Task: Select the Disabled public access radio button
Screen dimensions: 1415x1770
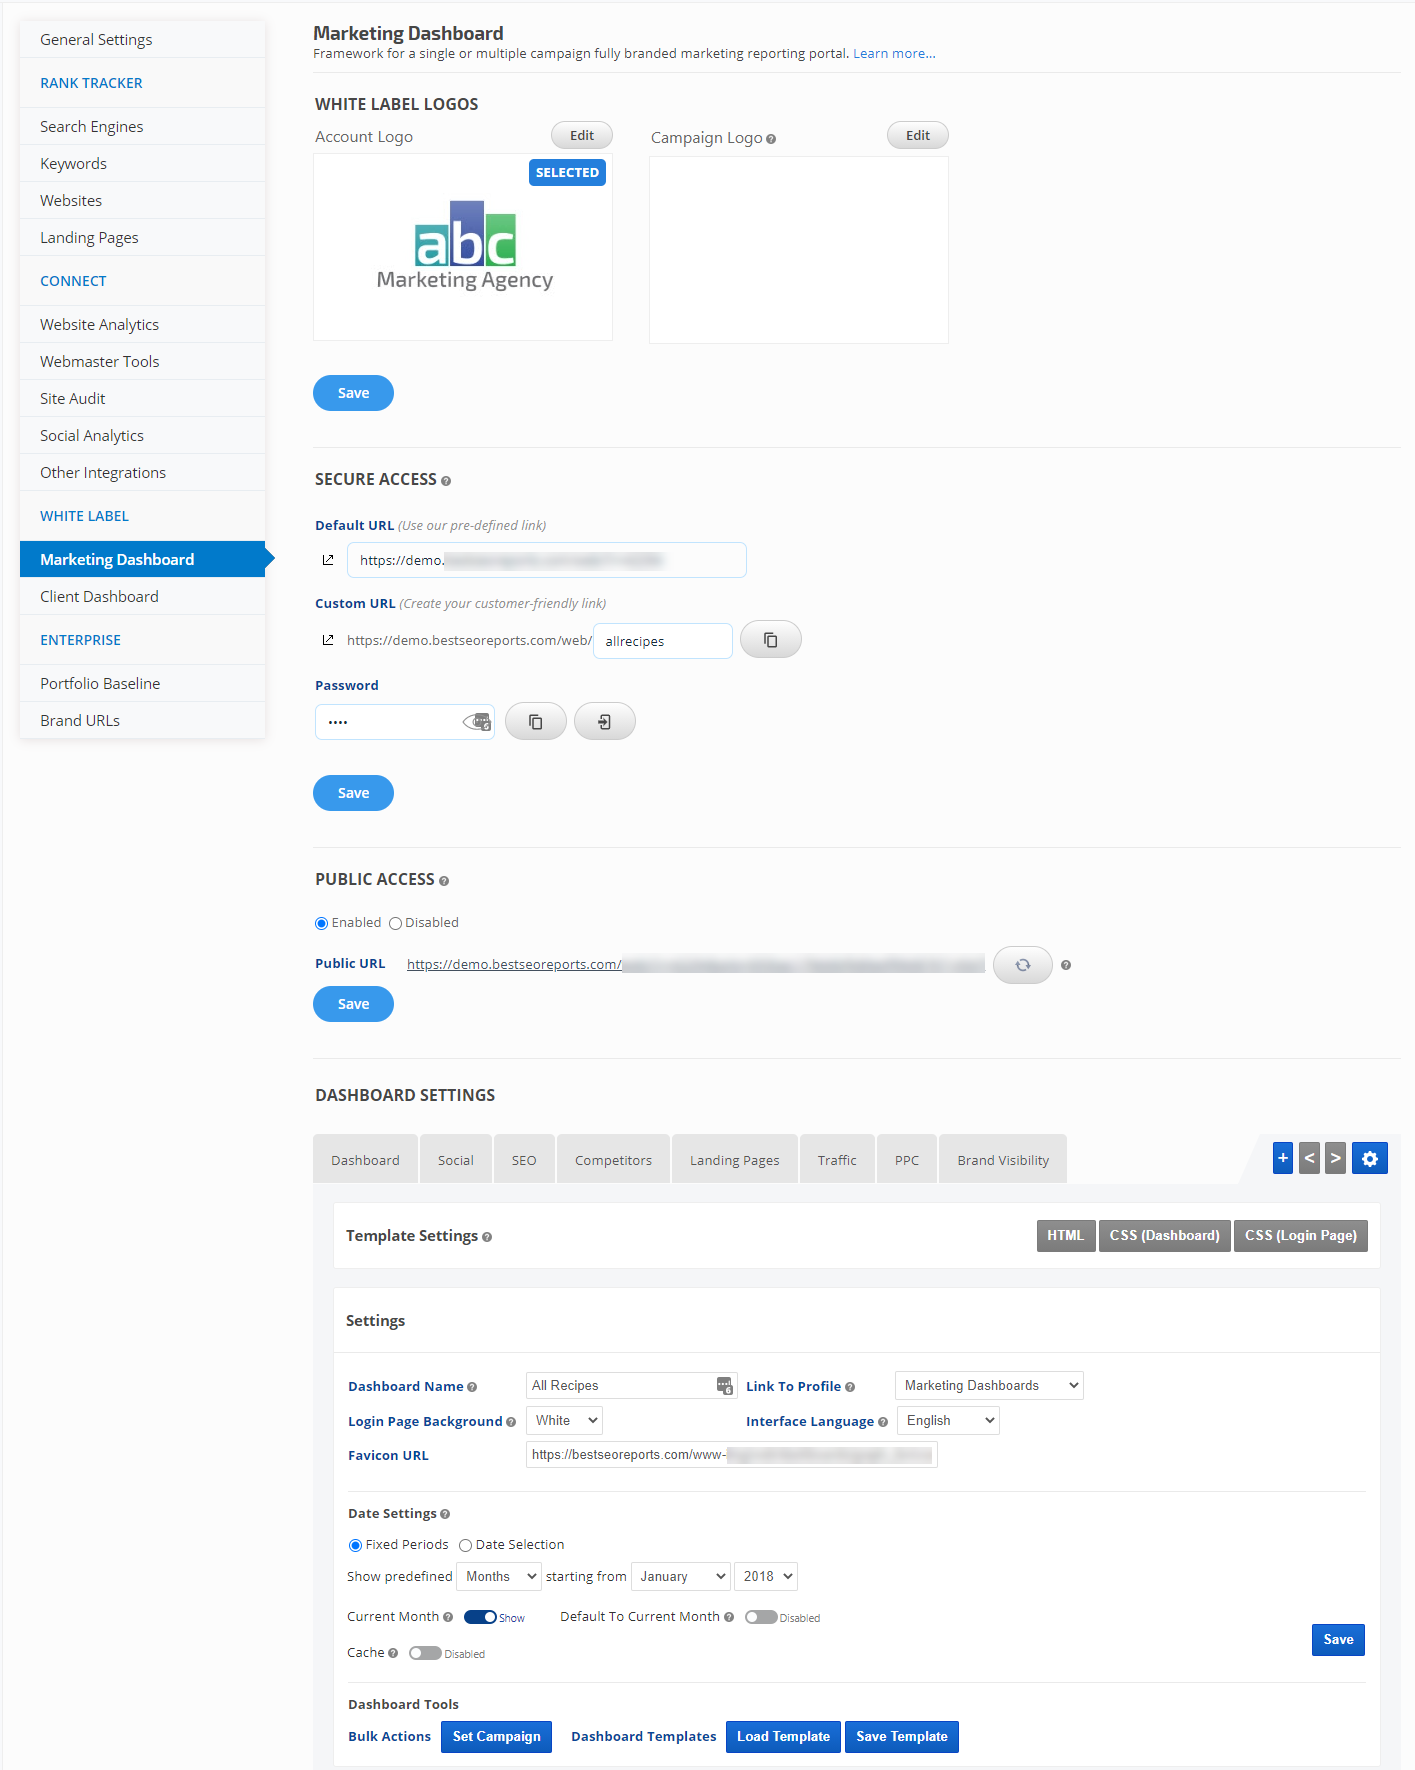Action: click(x=396, y=923)
